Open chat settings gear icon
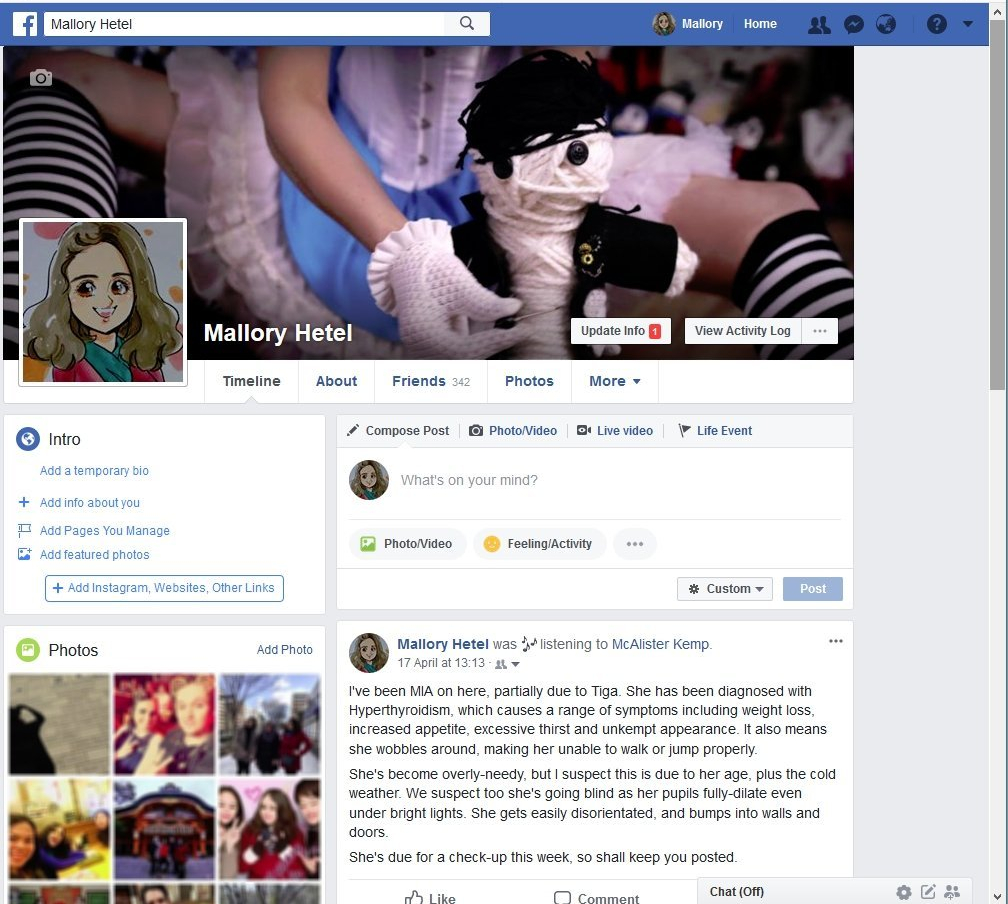The width and height of the screenshot is (1008, 904). click(904, 892)
